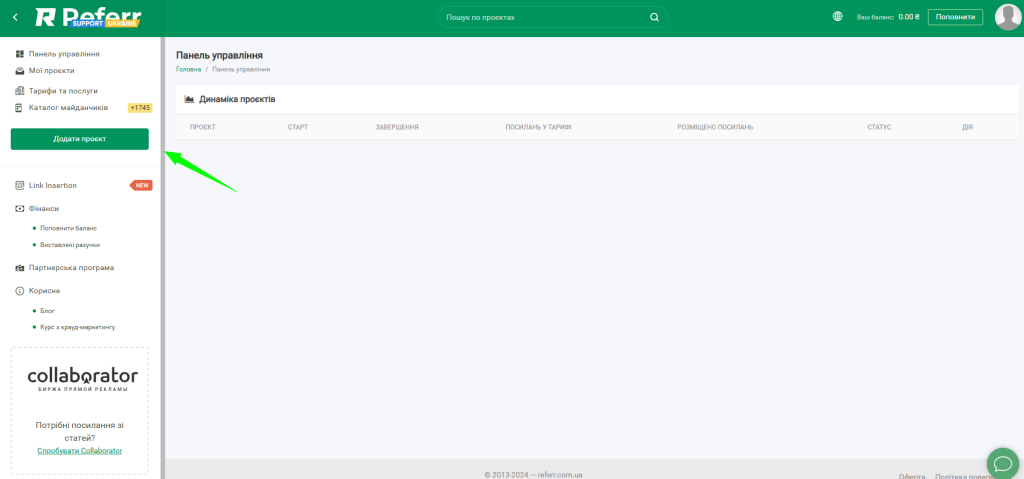This screenshot has width=1024, height=479.
Task: Open the language globe icon
Action: click(837, 17)
